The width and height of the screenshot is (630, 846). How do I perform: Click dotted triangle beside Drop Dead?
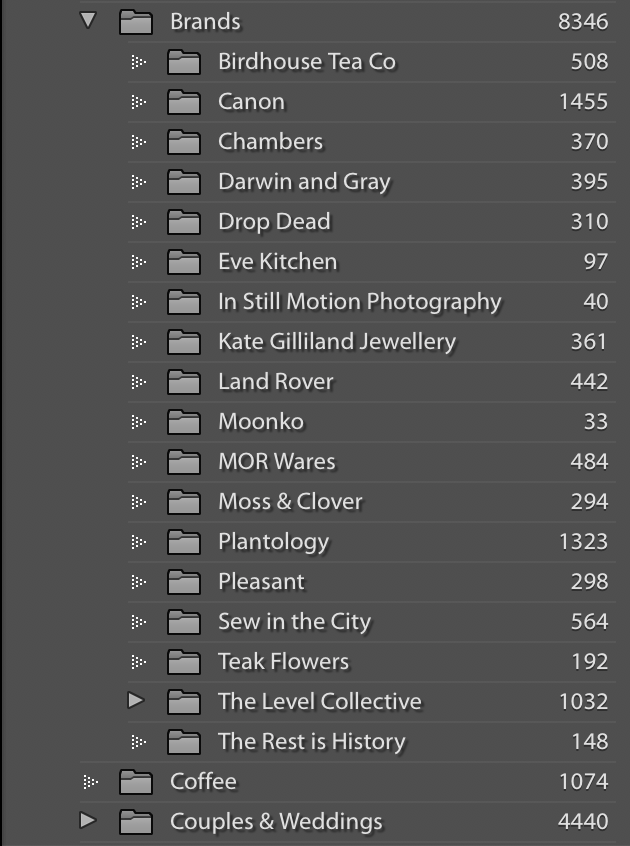tap(139, 222)
